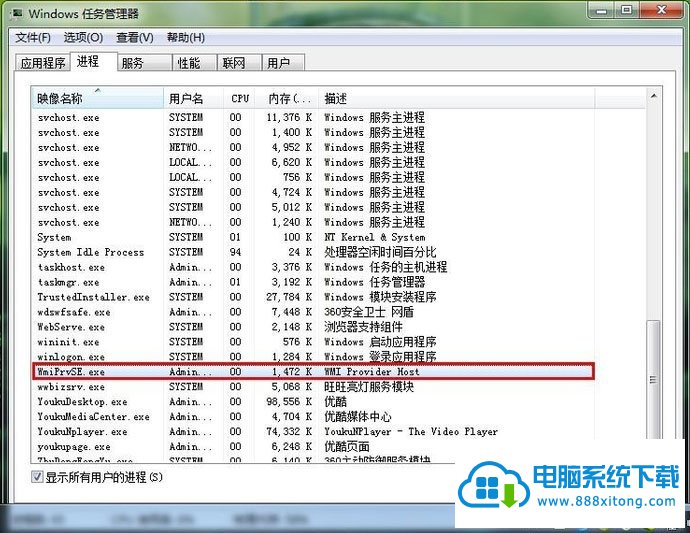Select the youkupage.exe process
690x533 pixels.
click(313, 447)
